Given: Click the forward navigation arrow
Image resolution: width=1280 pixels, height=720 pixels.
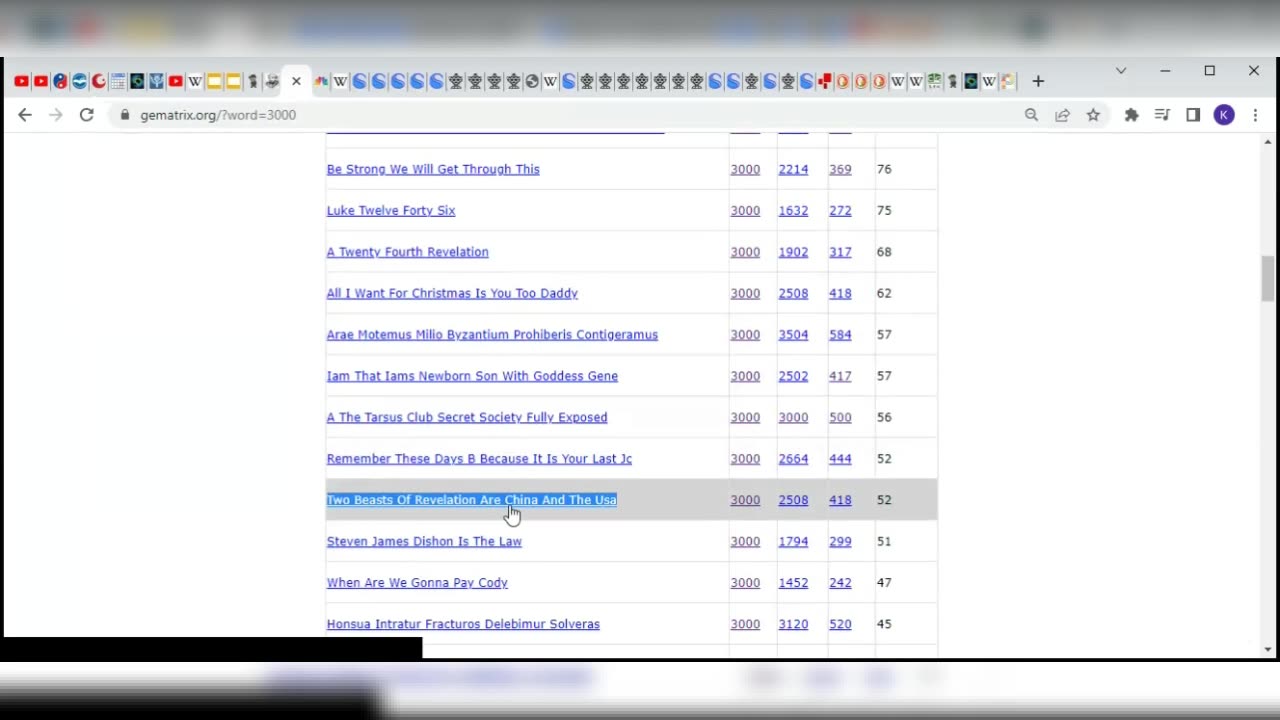Looking at the screenshot, I should point(56,115).
